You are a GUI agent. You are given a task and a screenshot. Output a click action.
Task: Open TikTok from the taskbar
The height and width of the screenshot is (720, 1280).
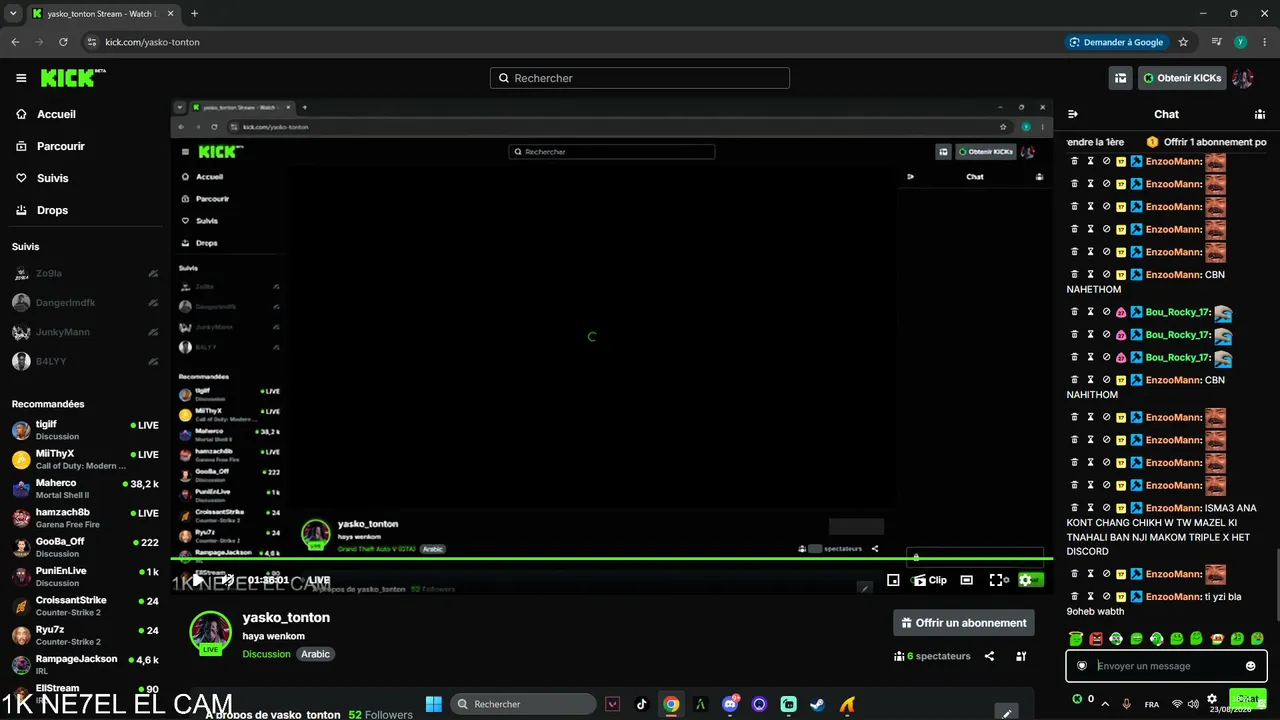[642, 704]
